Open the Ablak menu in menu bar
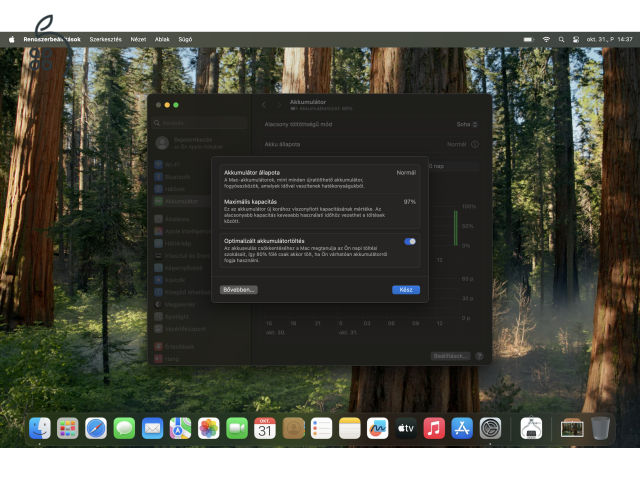The image size is (640, 480). (x=162, y=39)
